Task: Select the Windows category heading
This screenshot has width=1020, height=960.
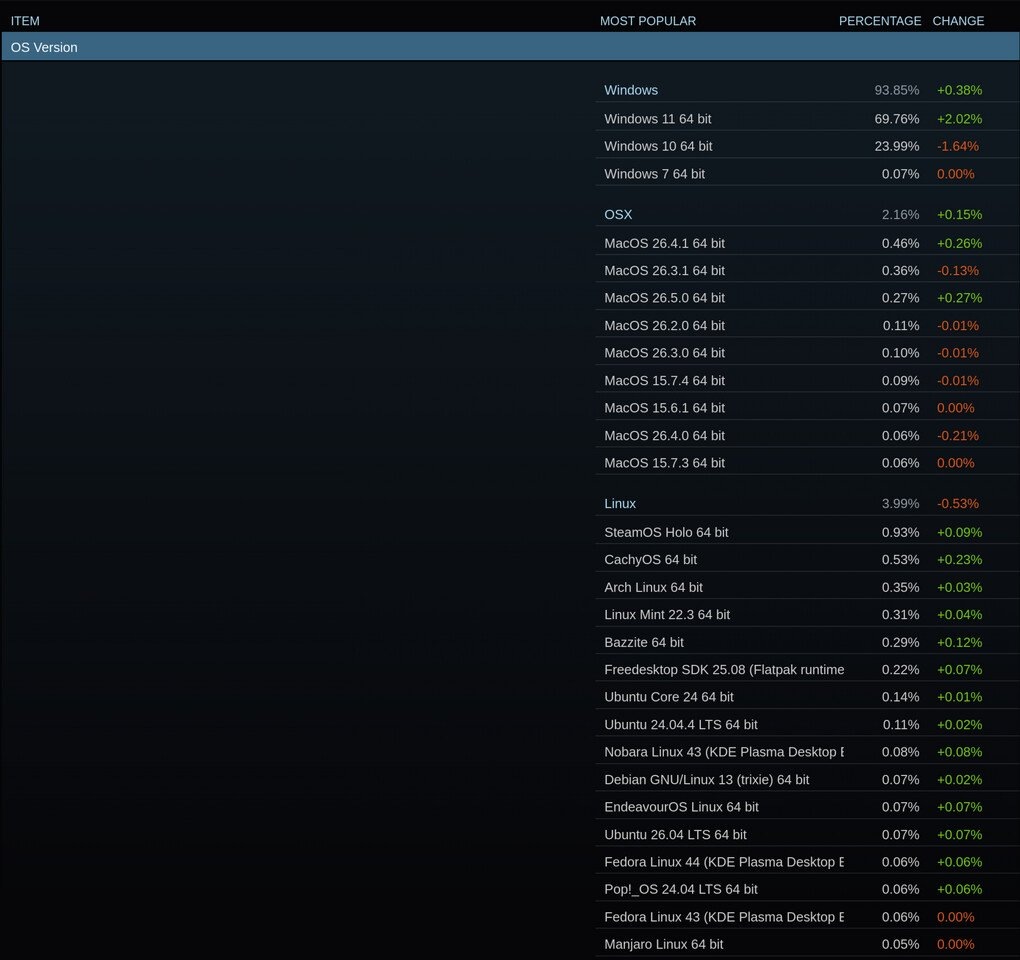Action: [630, 90]
